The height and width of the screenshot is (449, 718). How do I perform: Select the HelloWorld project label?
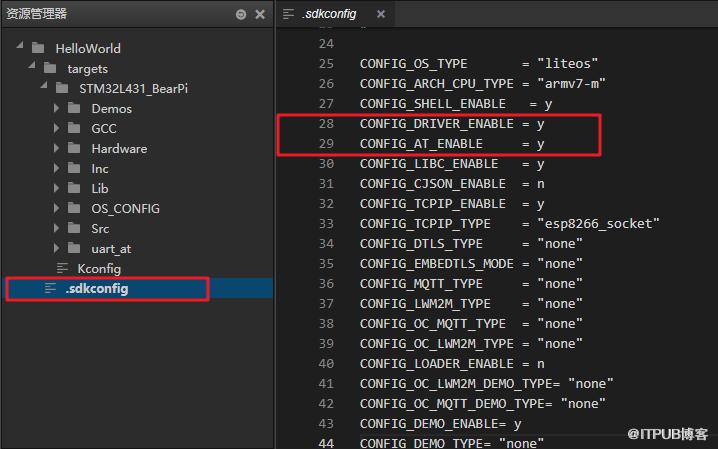(x=88, y=49)
